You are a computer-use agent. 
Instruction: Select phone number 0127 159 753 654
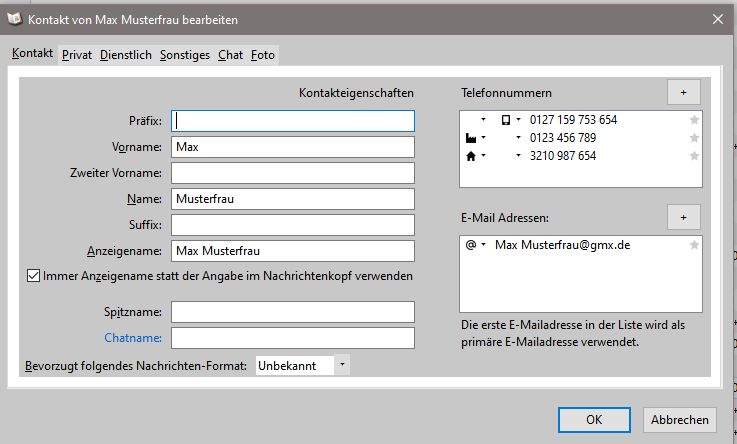[x=573, y=120]
